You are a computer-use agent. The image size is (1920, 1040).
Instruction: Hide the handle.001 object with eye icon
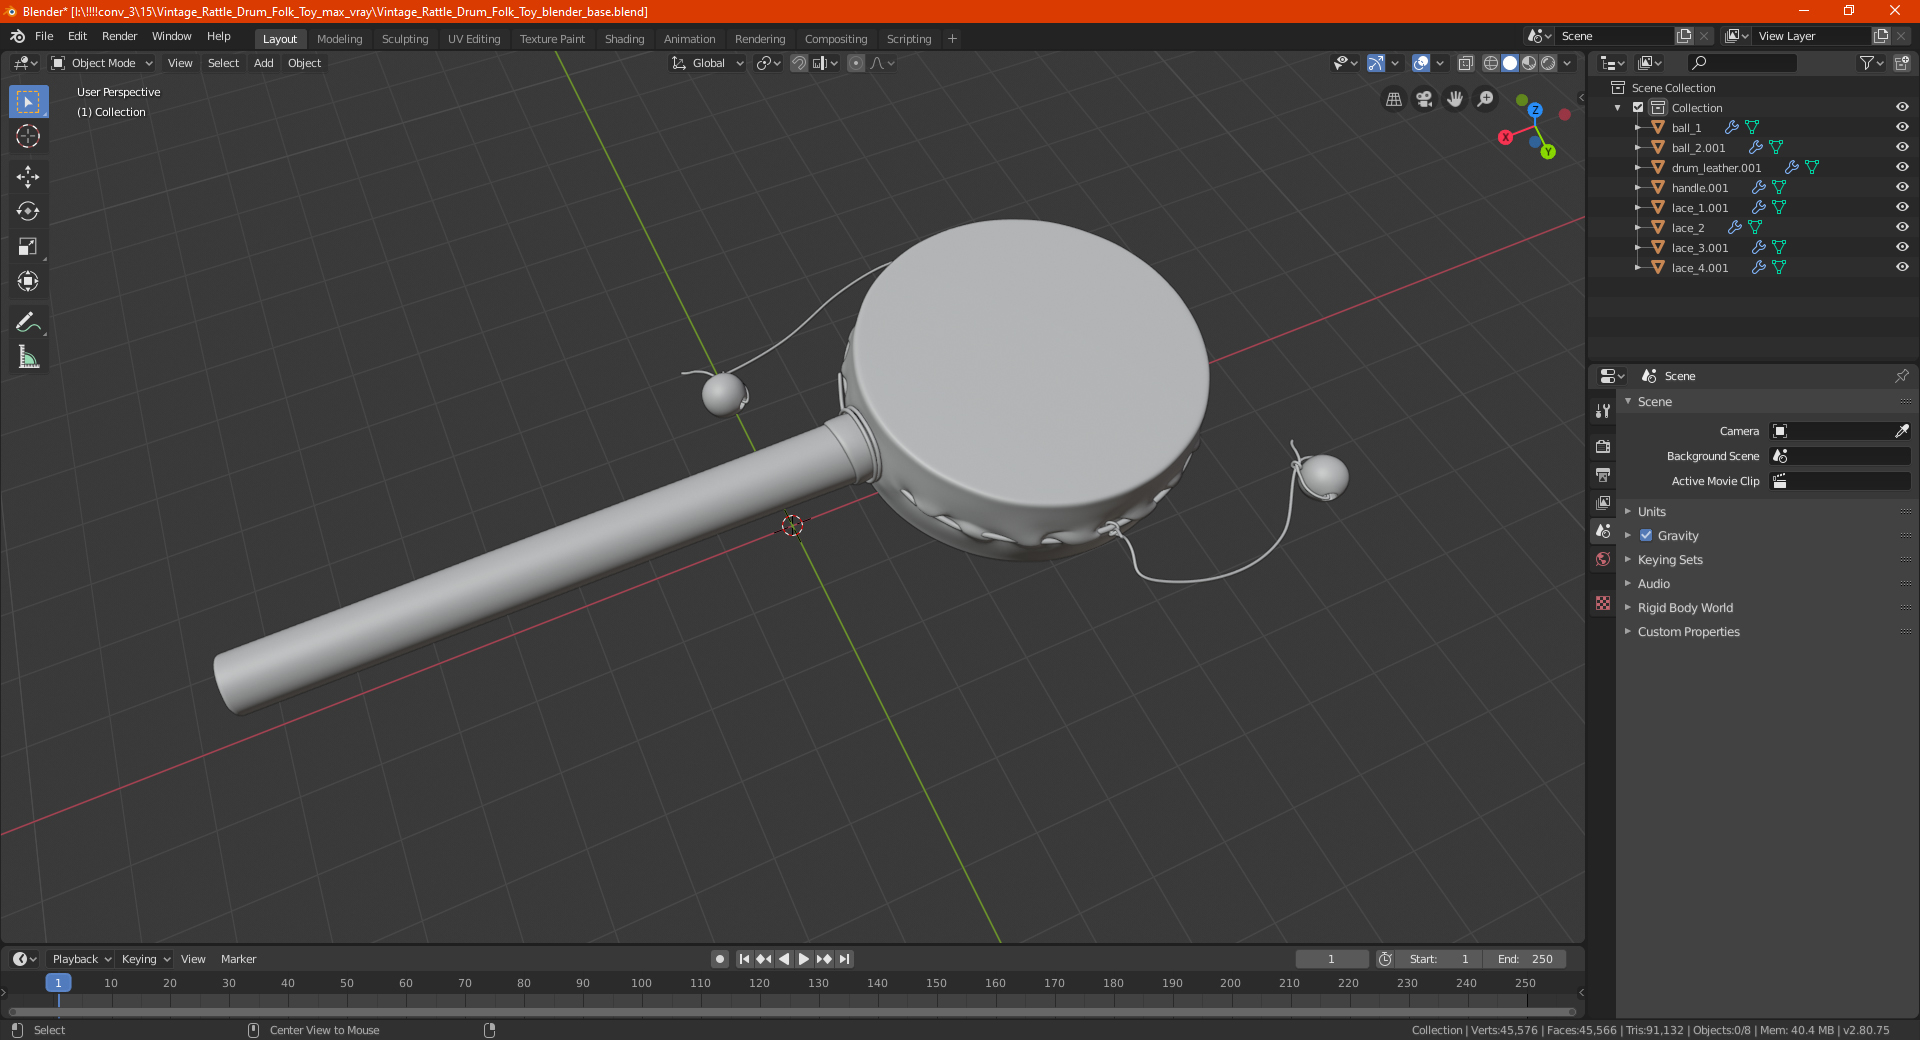pos(1902,187)
